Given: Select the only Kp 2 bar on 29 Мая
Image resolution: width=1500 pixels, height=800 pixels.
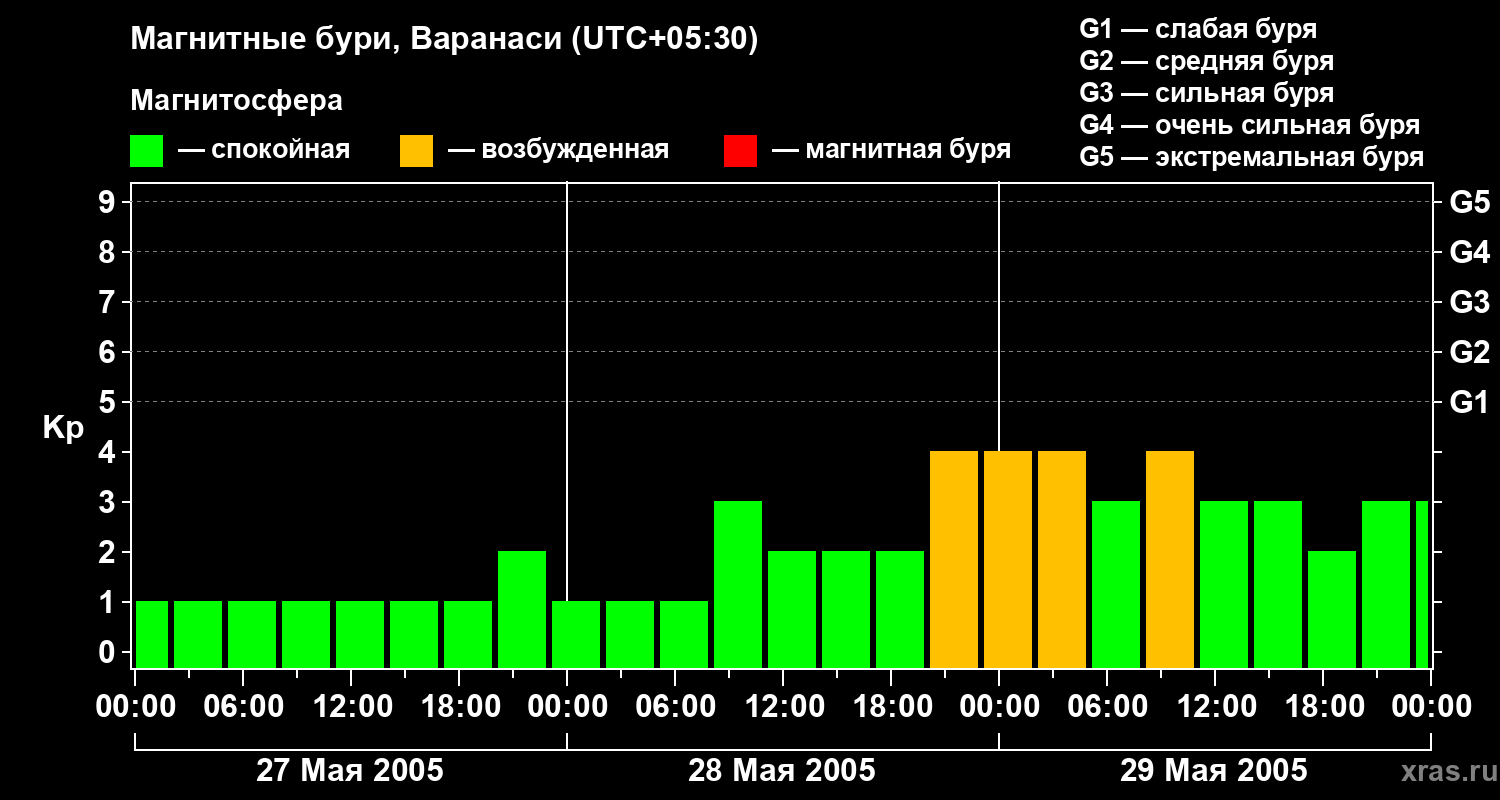Looking at the screenshot, I should click(1332, 609).
